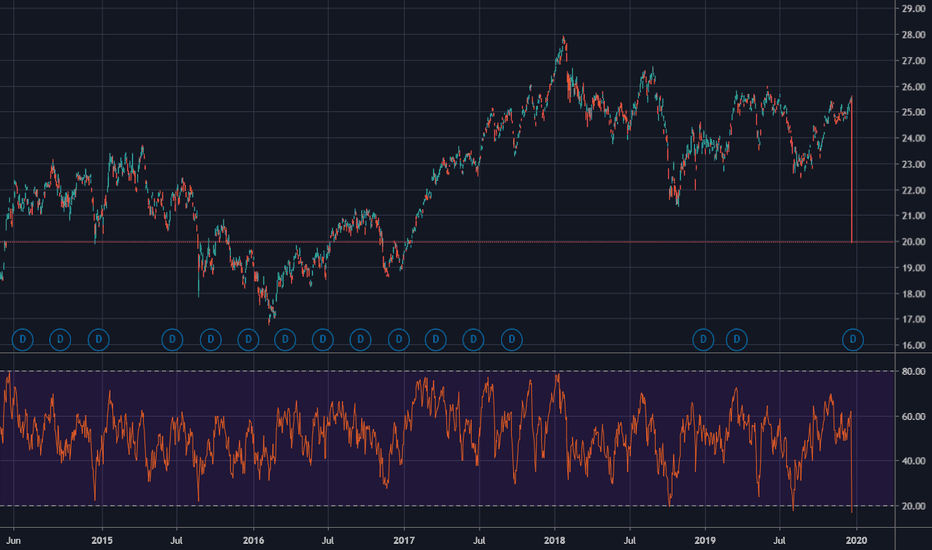The width and height of the screenshot is (932, 550).
Task: Click the dividend marker just before Jul 2016
Action: 323,340
